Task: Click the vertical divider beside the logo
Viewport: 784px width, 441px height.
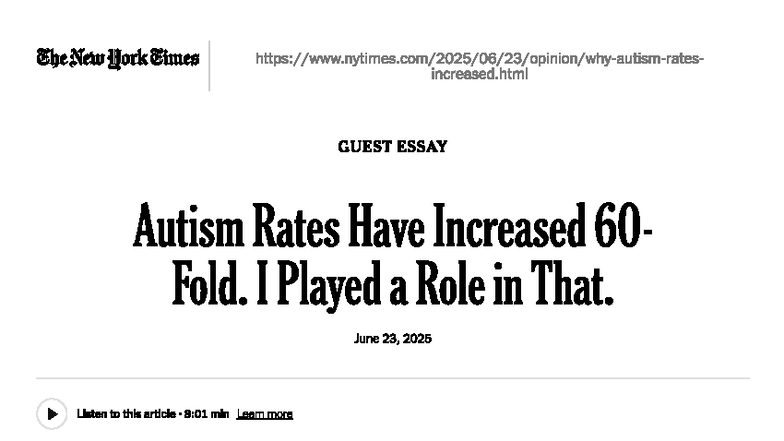Action: (209, 65)
